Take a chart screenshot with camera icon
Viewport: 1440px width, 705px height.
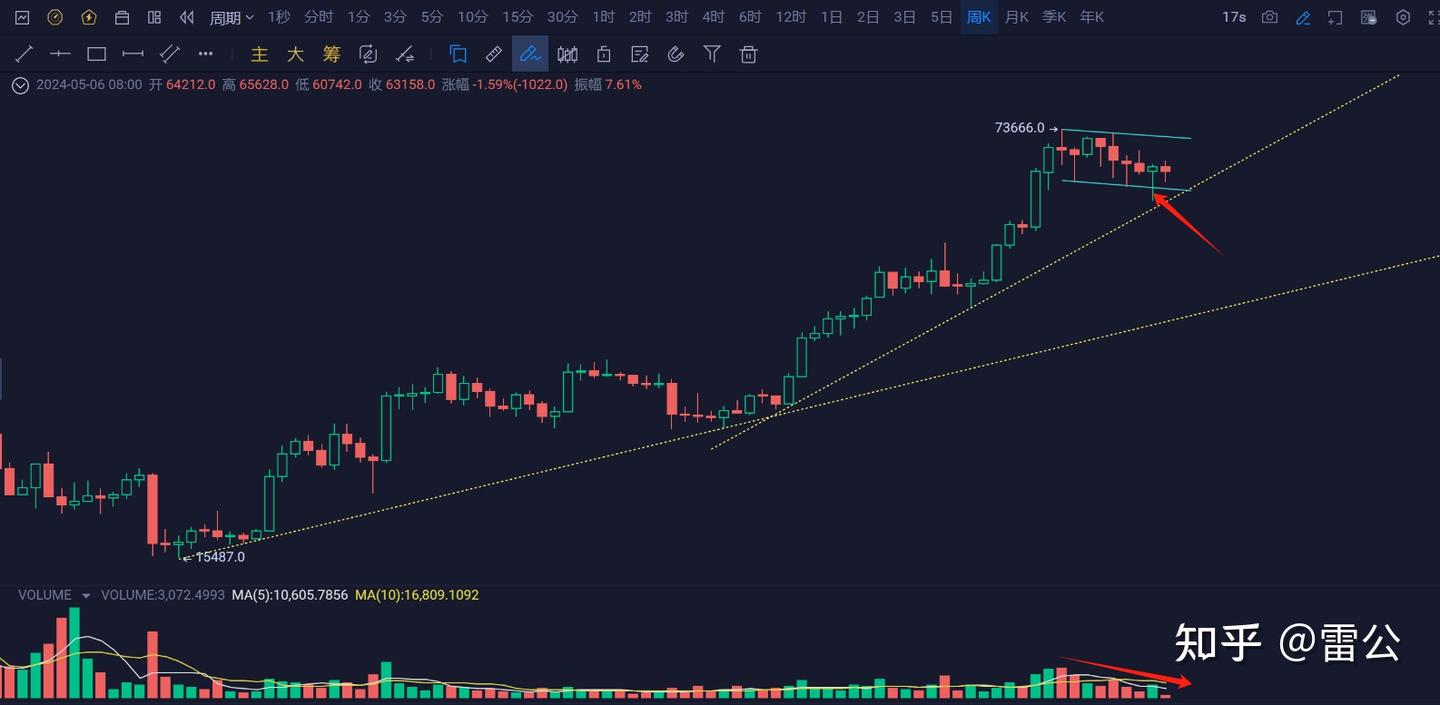coord(1269,17)
